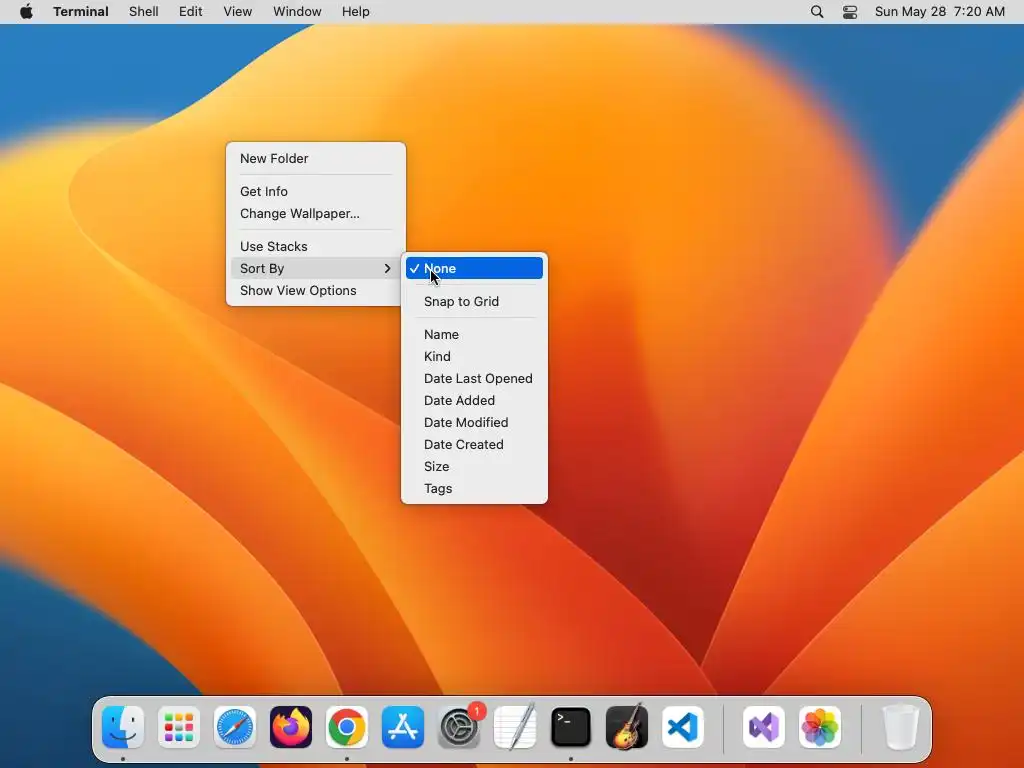
Task: Launch Launchpad from the Dock
Action: coord(179,727)
